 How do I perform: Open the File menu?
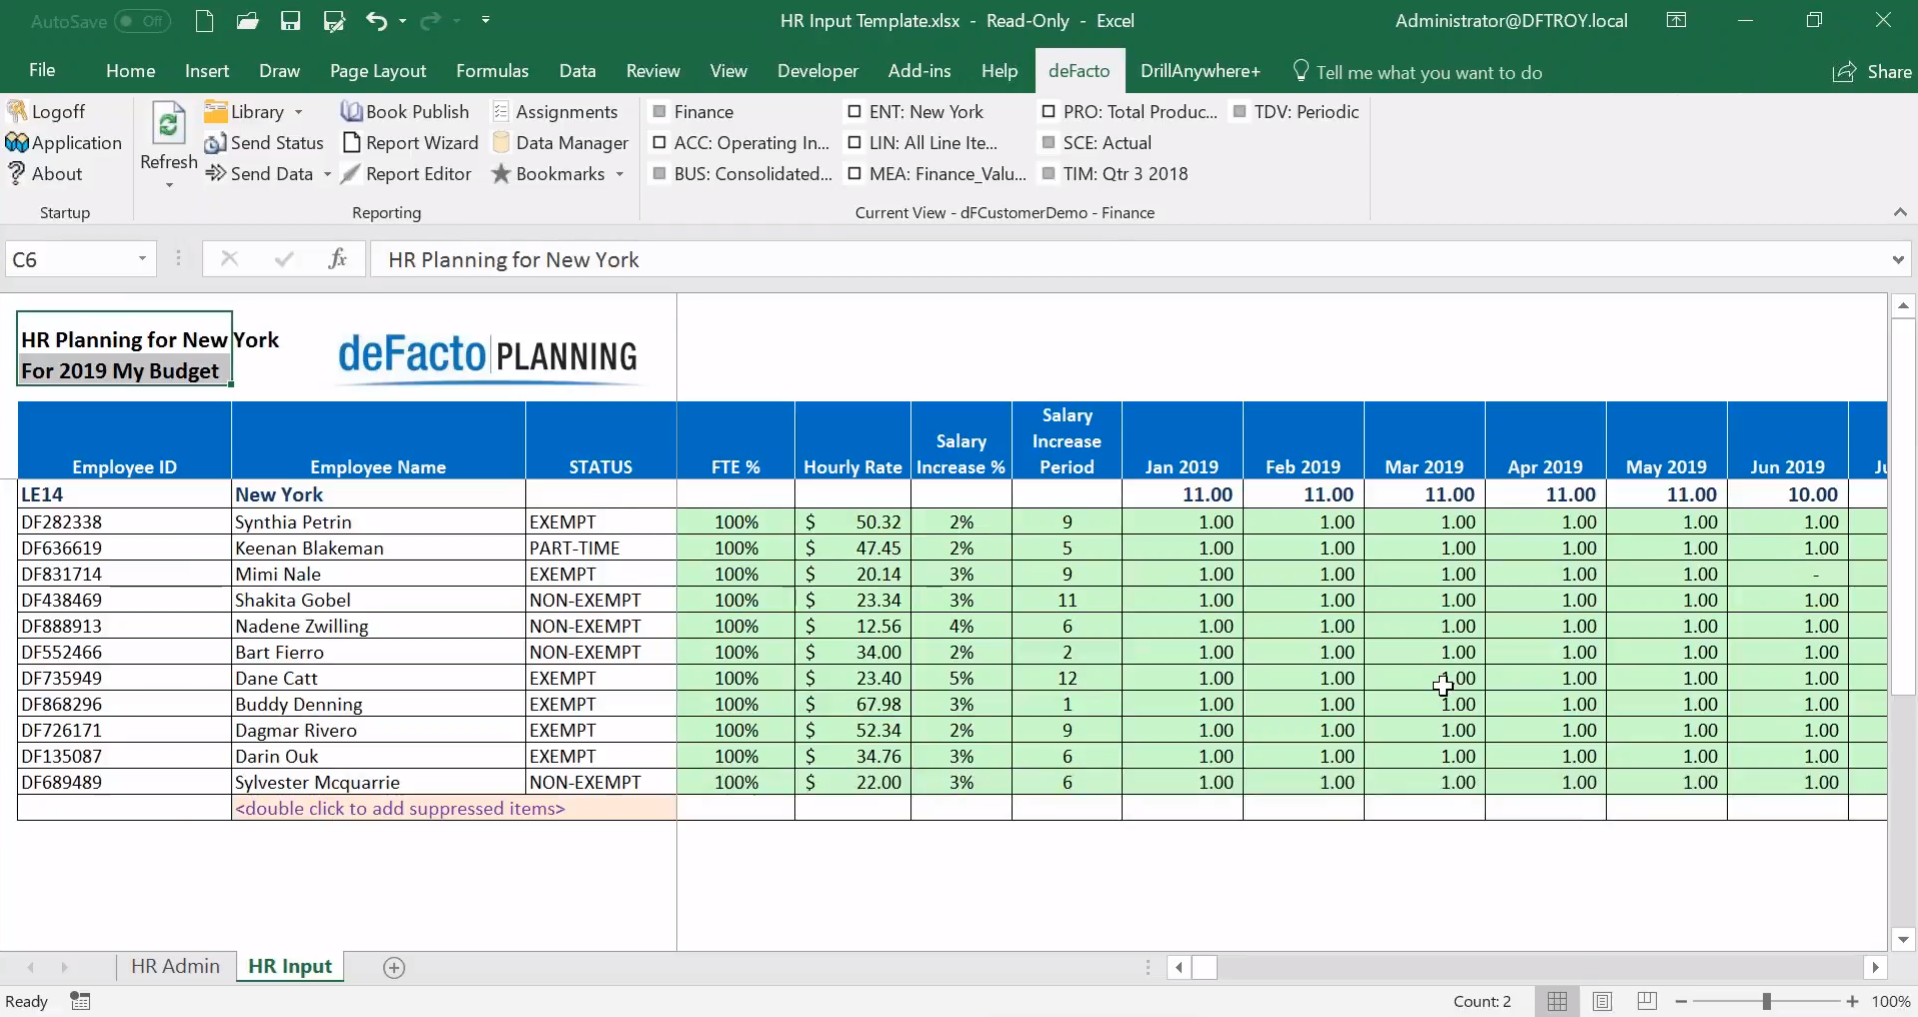[42, 71]
